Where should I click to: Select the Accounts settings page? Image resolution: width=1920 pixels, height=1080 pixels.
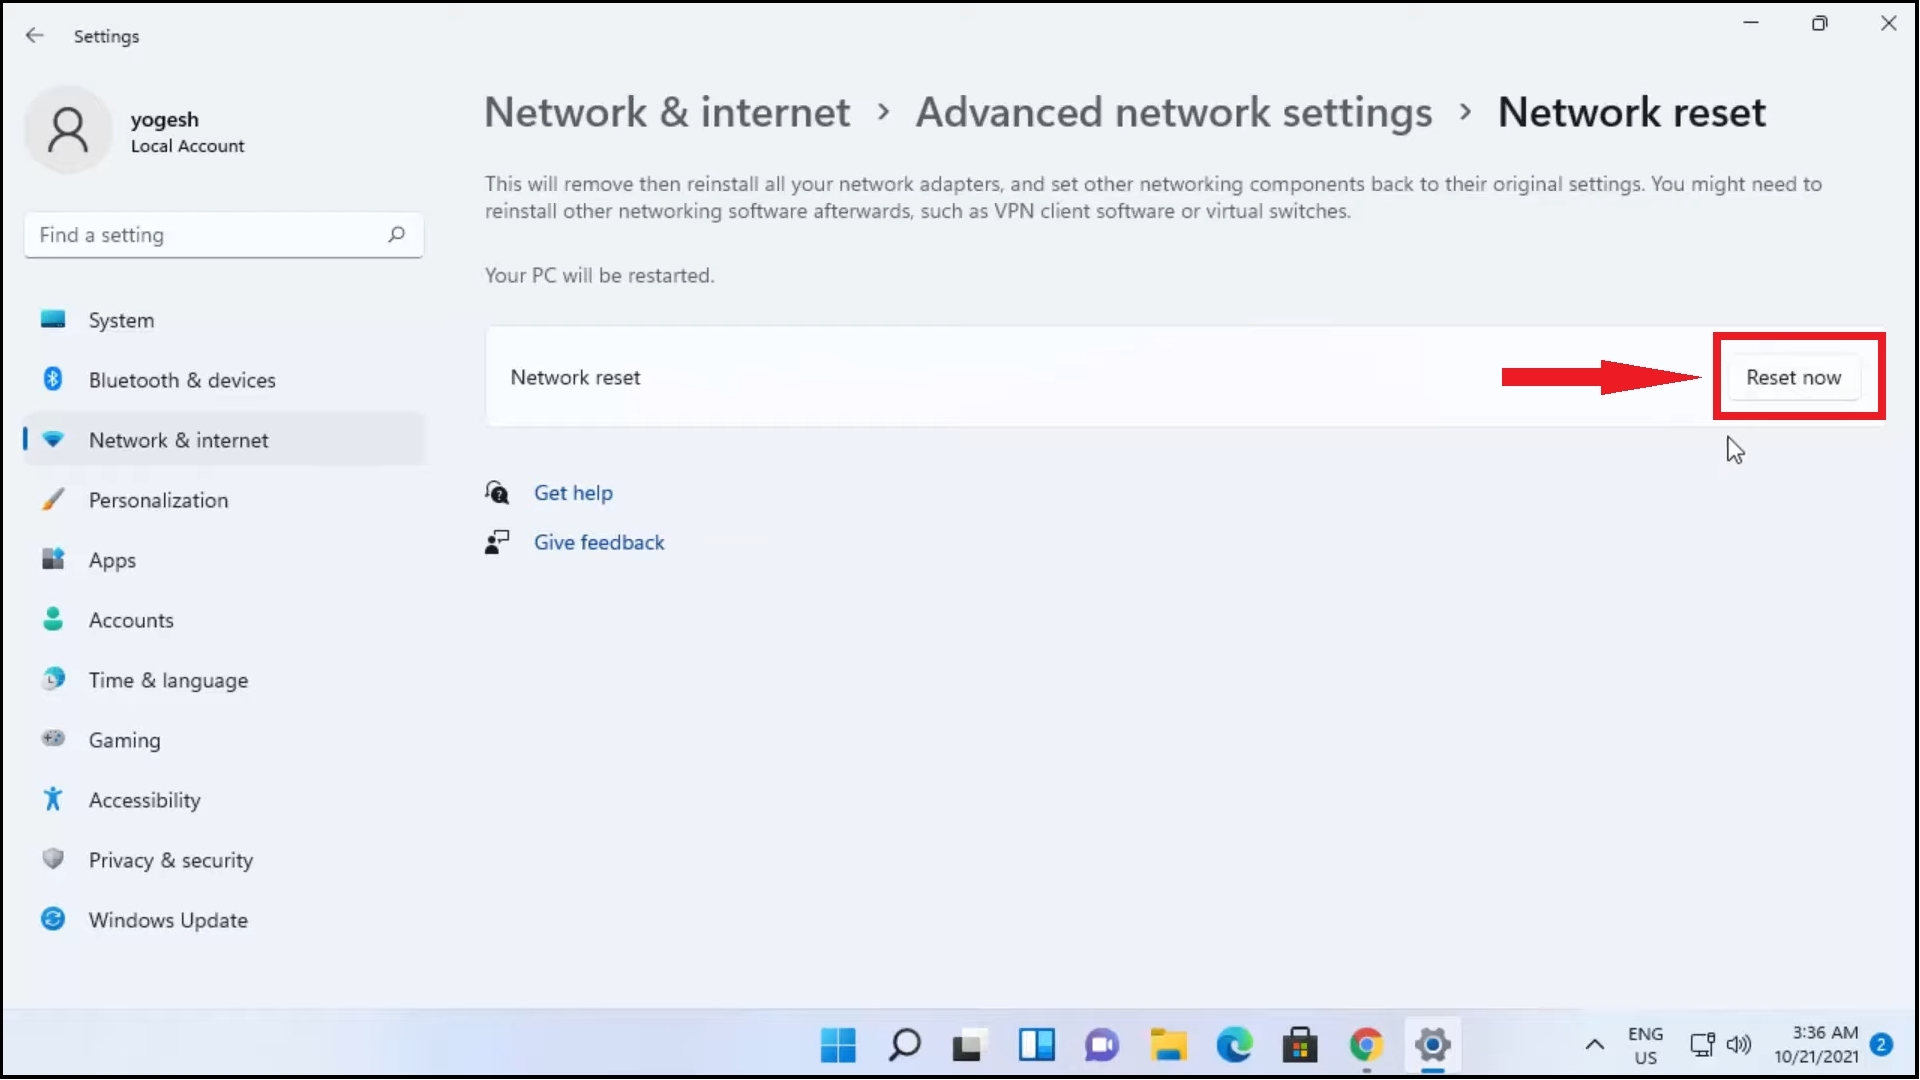pyautogui.click(x=130, y=620)
